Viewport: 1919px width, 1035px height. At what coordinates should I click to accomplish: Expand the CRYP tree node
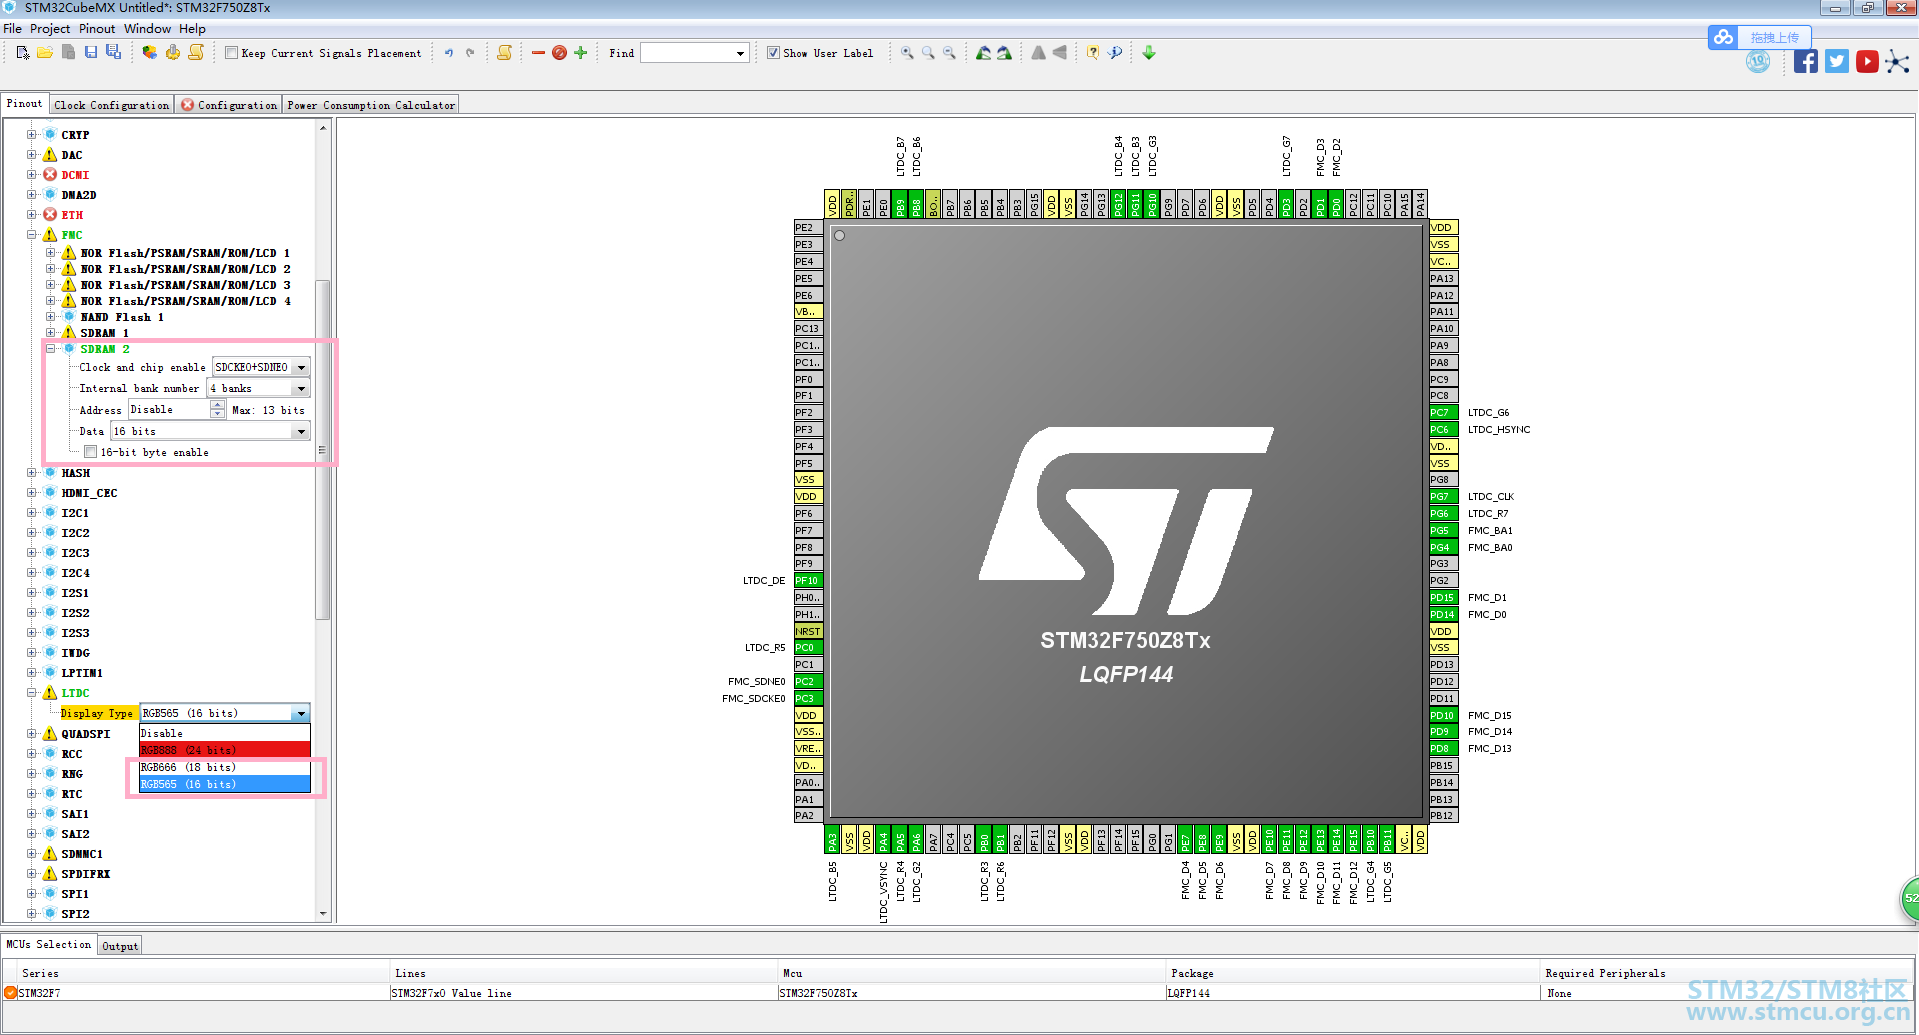[32, 135]
